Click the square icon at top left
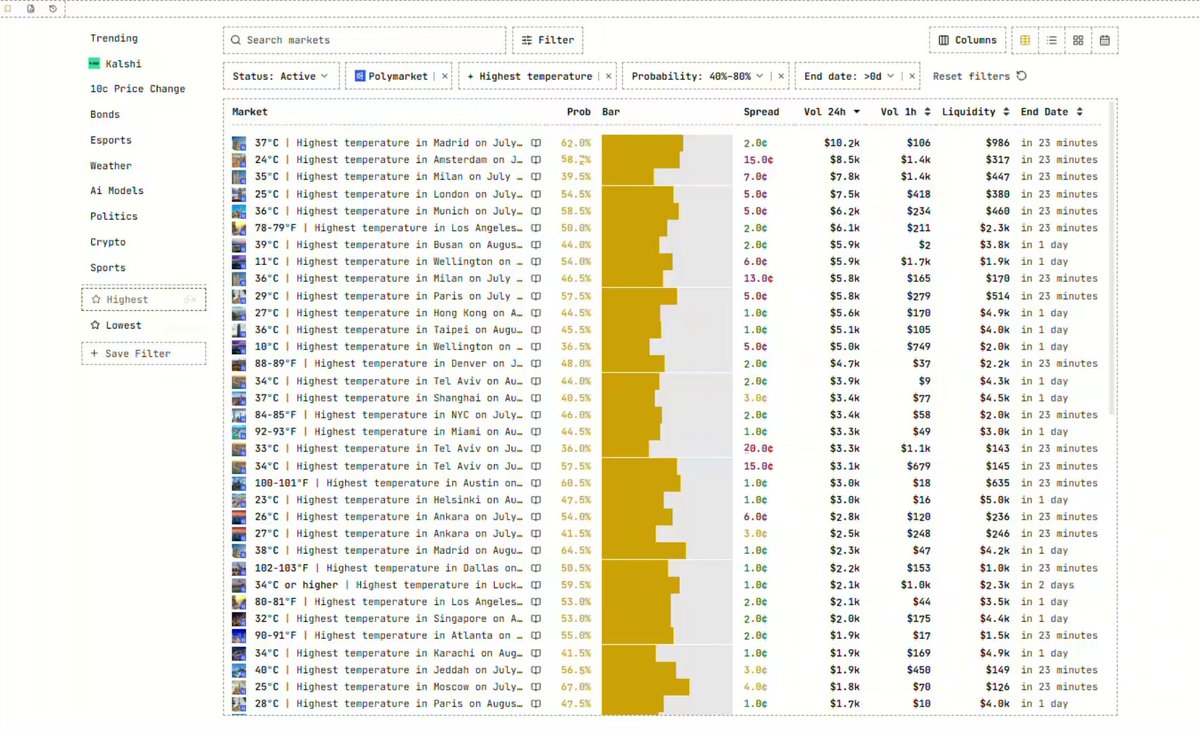Image resolution: width=1200 pixels, height=730 pixels. point(9,8)
